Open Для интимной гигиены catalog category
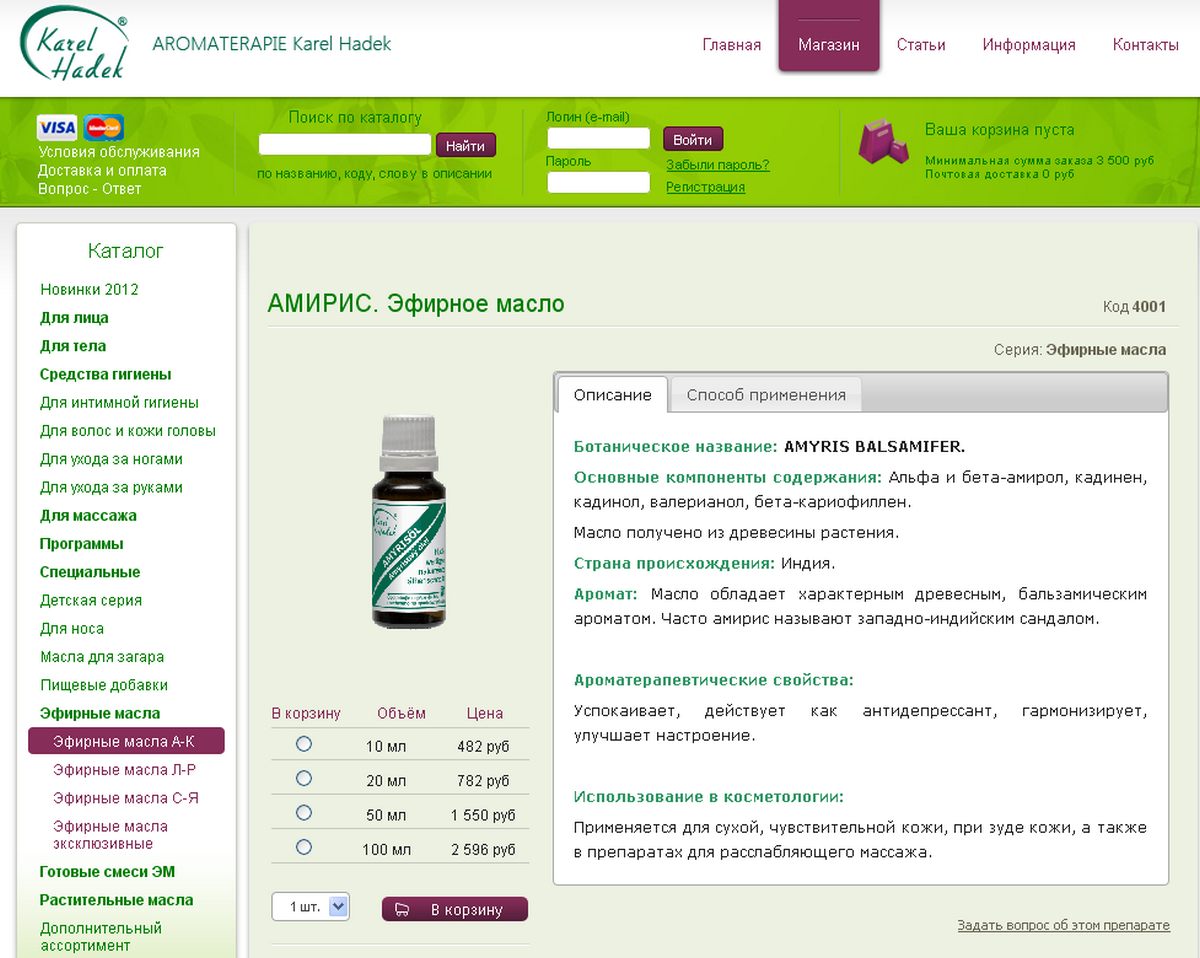This screenshot has height=958, width=1200. 119,402
